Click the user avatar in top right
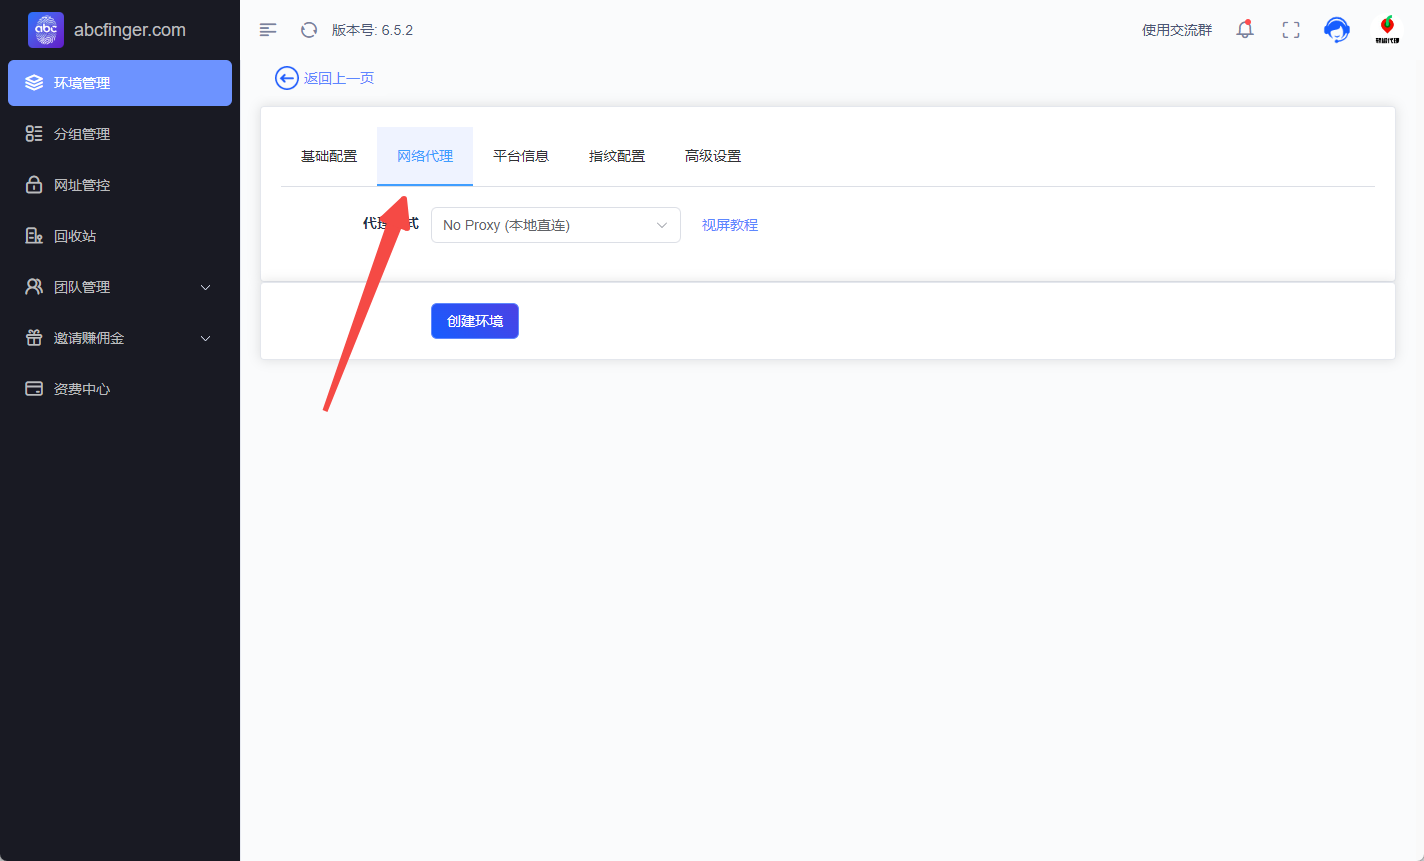This screenshot has height=861, width=1424. tap(1387, 30)
